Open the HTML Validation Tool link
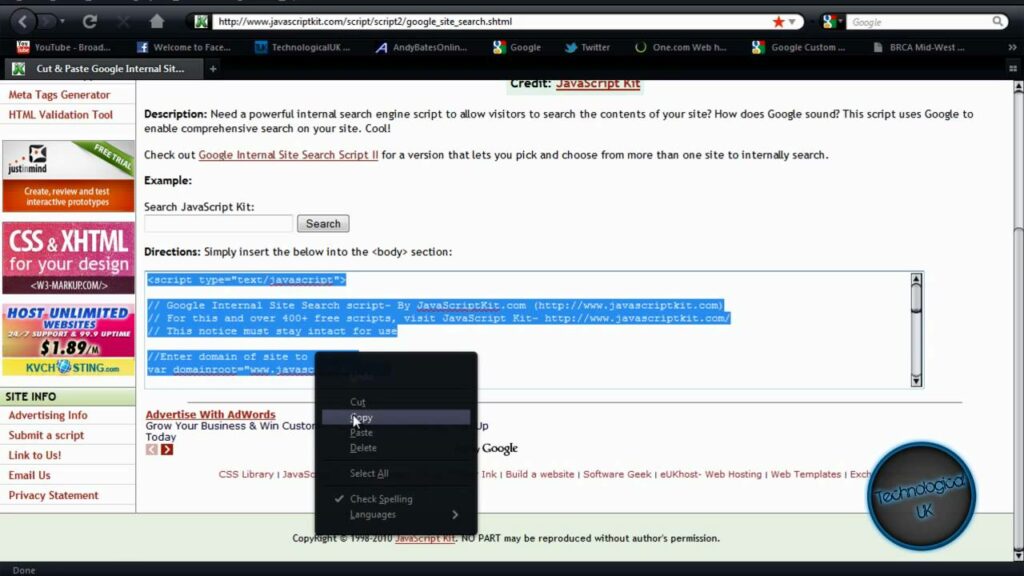The width and height of the screenshot is (1024, 576). click(61, 115)
